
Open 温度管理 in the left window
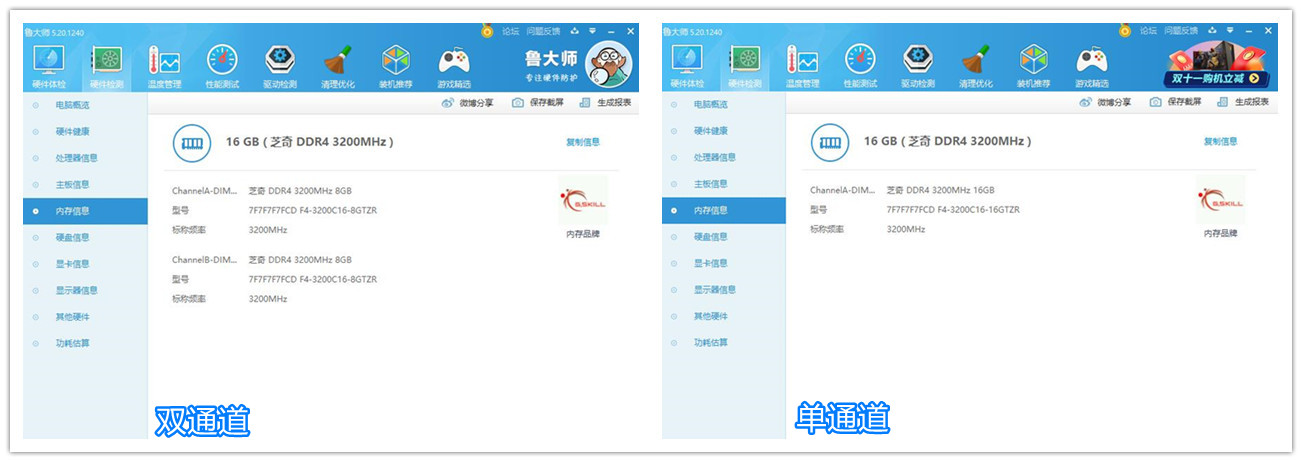[164, 66]
